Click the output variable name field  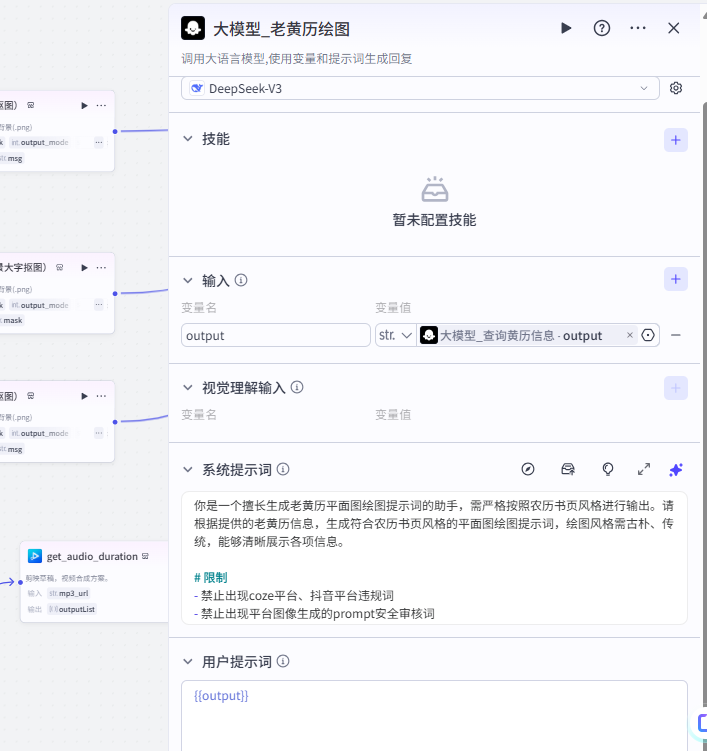[275, 335]
